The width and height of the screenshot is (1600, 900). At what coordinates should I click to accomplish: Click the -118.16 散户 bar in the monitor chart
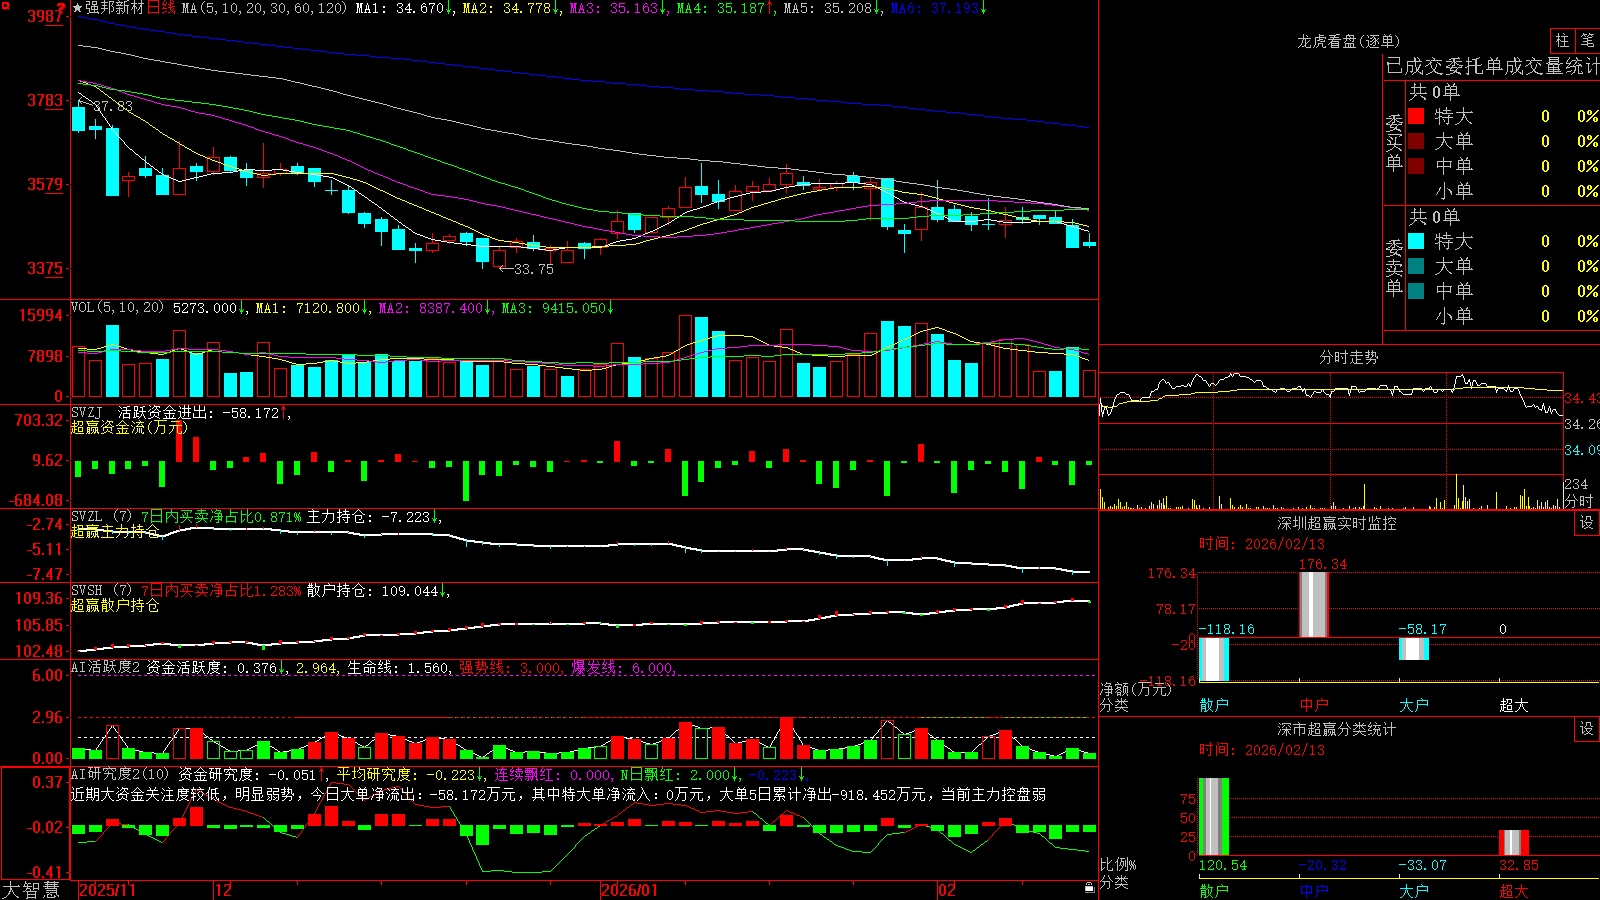coord(1214,660)
